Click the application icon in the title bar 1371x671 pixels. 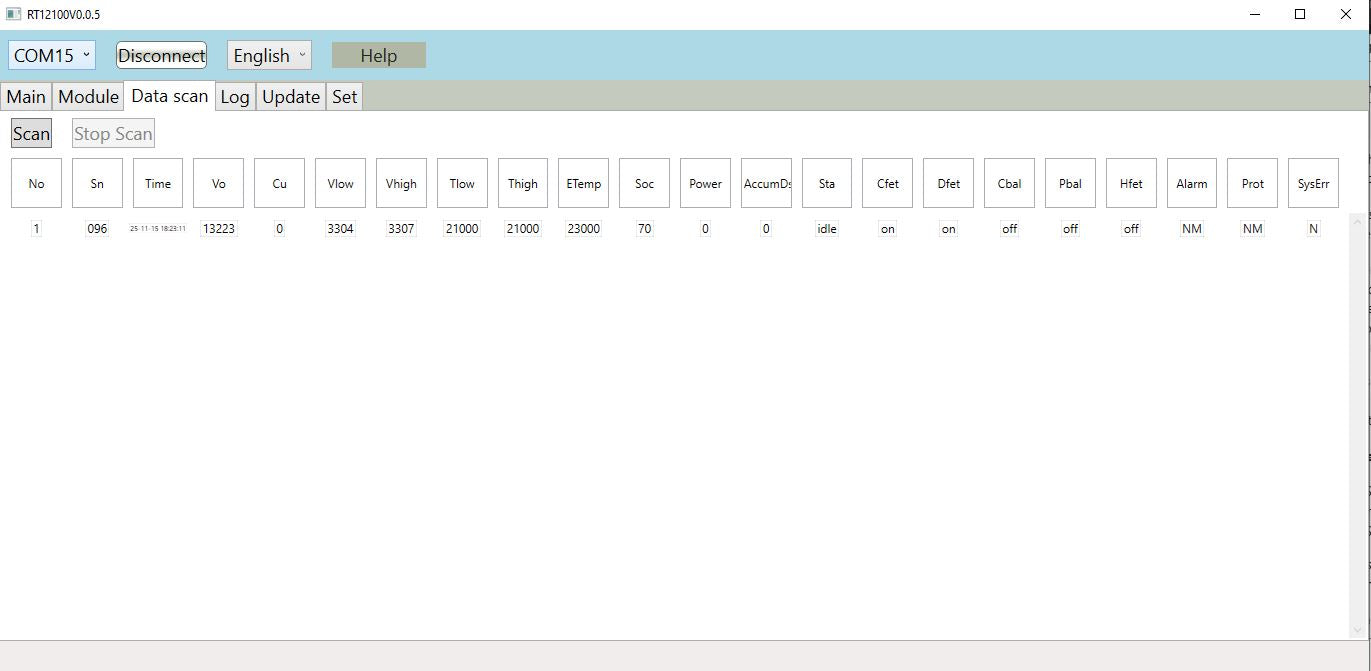[x=13, y=14]
